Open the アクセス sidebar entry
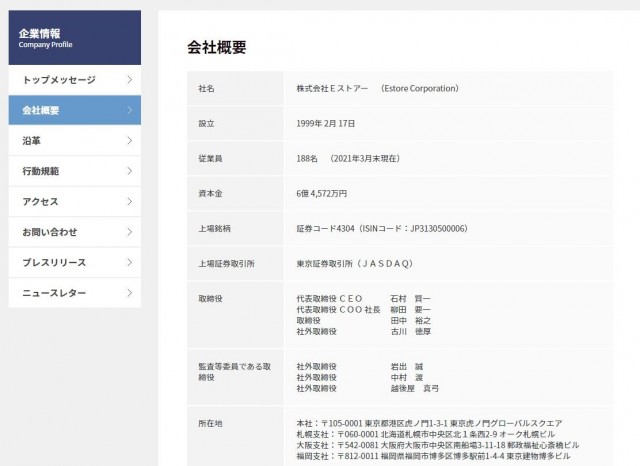640x466 pixels. (75, 202)
